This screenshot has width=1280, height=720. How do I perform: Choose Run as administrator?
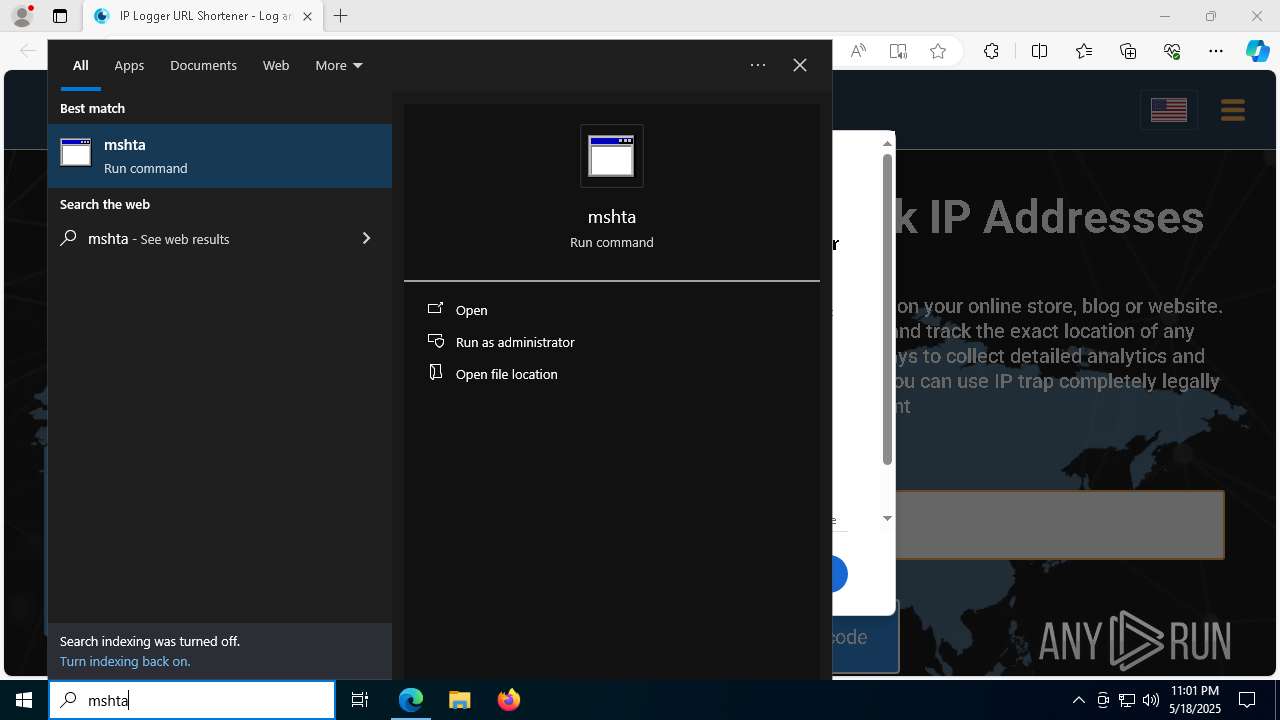(515, 342)
